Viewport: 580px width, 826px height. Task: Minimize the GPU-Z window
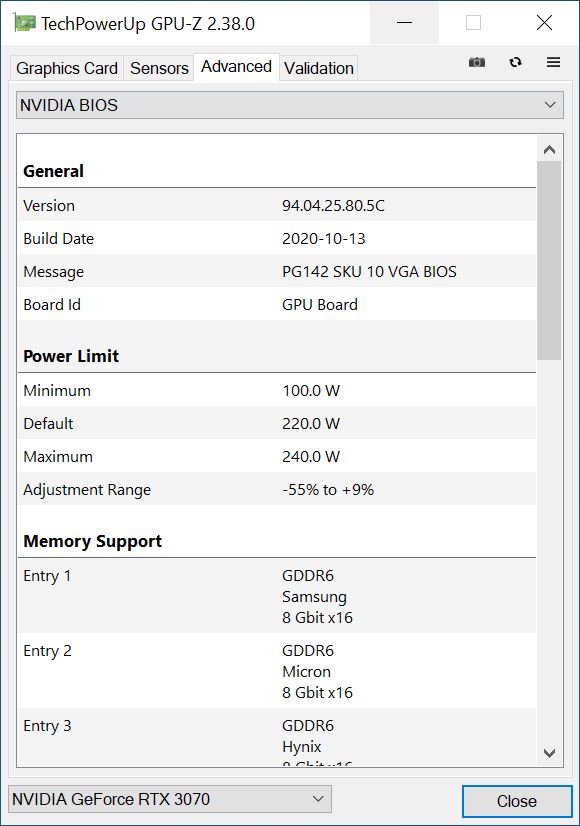405,23
